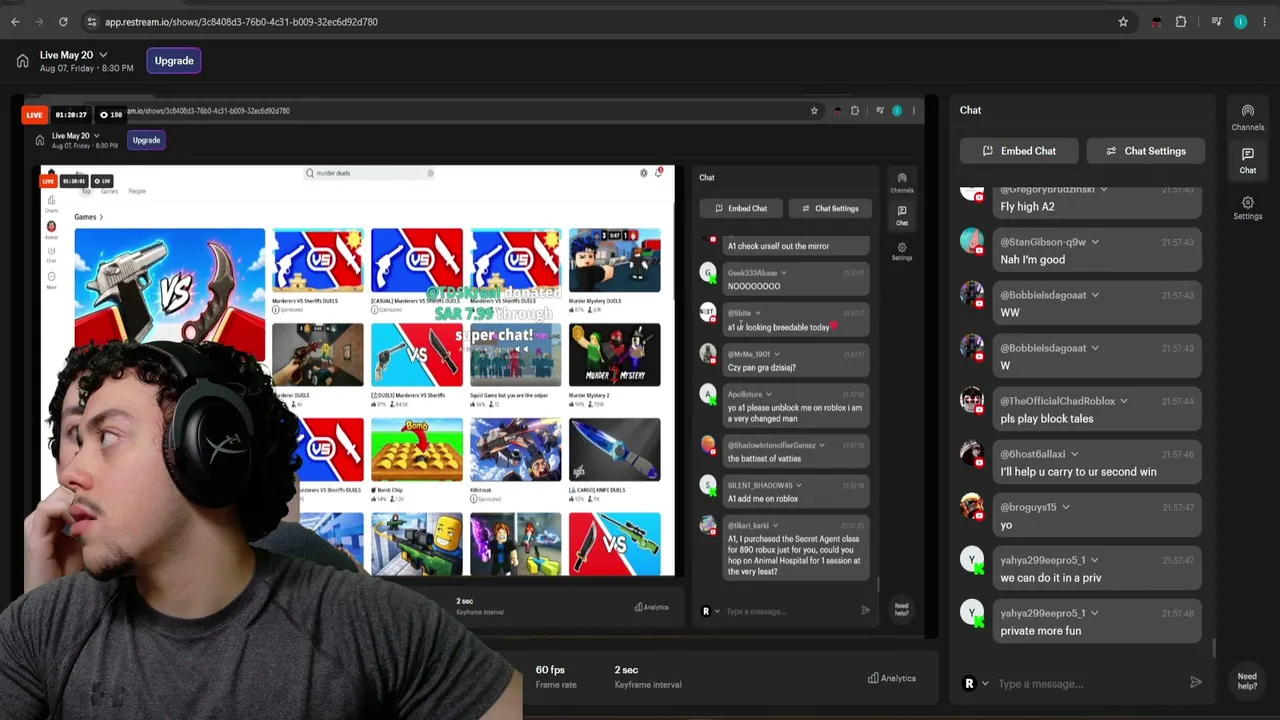Click StanGibson-q9w's avatar in chat
Viewport: 1280px width, 720px height.
pyautogui.click(x=972, y=241)
